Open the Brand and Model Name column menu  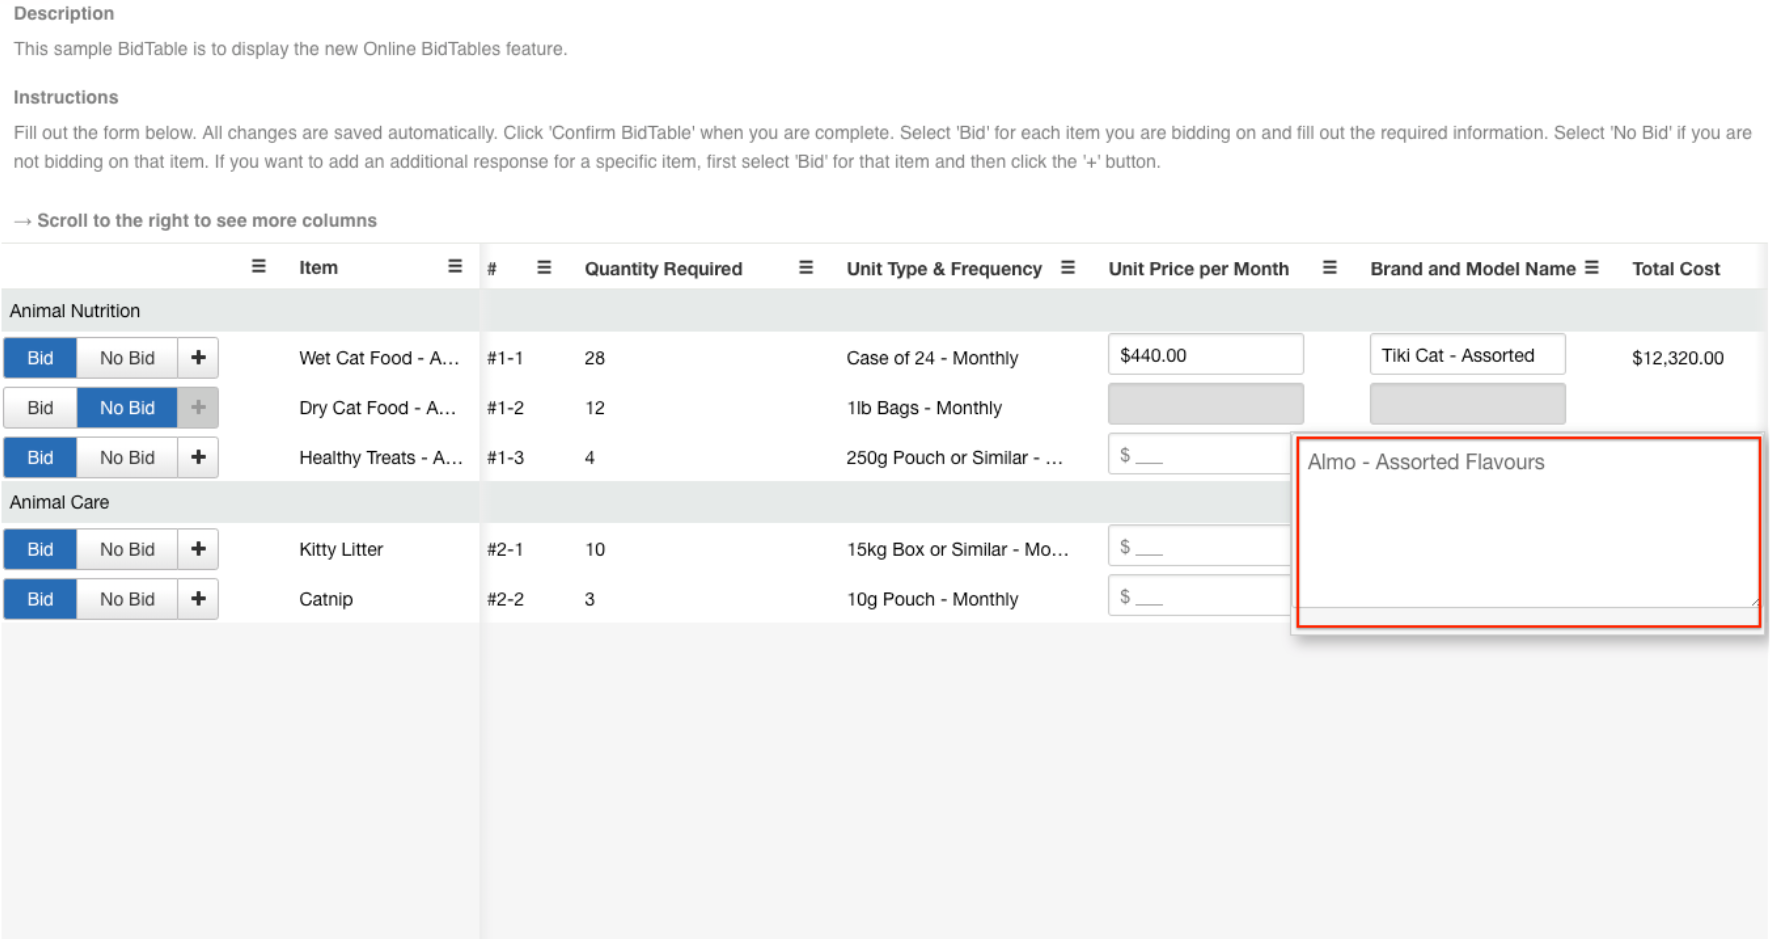coord(1592,268)
